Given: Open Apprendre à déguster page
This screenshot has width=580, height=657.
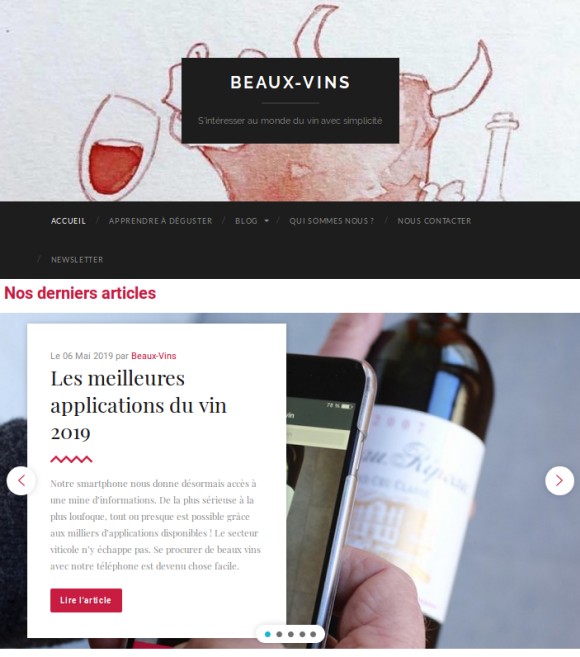Looking at the screenshot, I should 161,221.
